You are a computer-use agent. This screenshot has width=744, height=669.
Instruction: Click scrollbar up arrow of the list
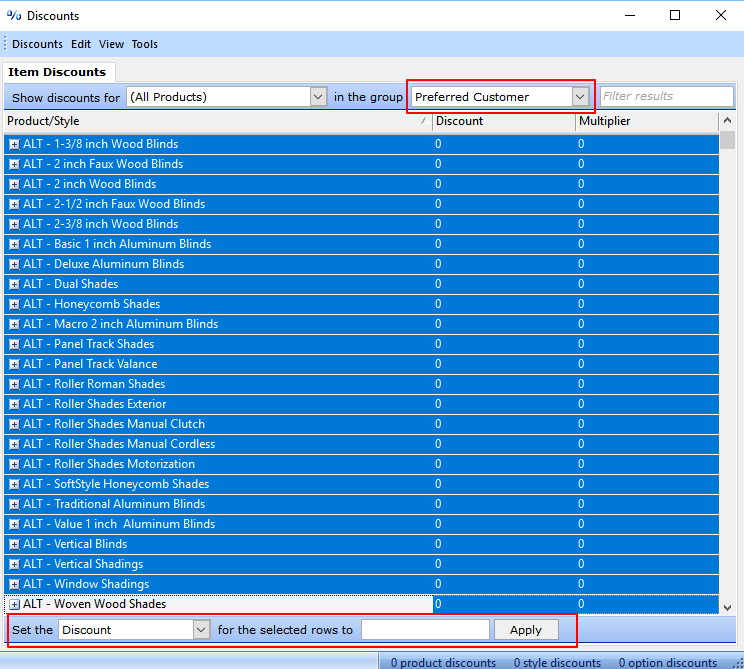tap(727, 121)
